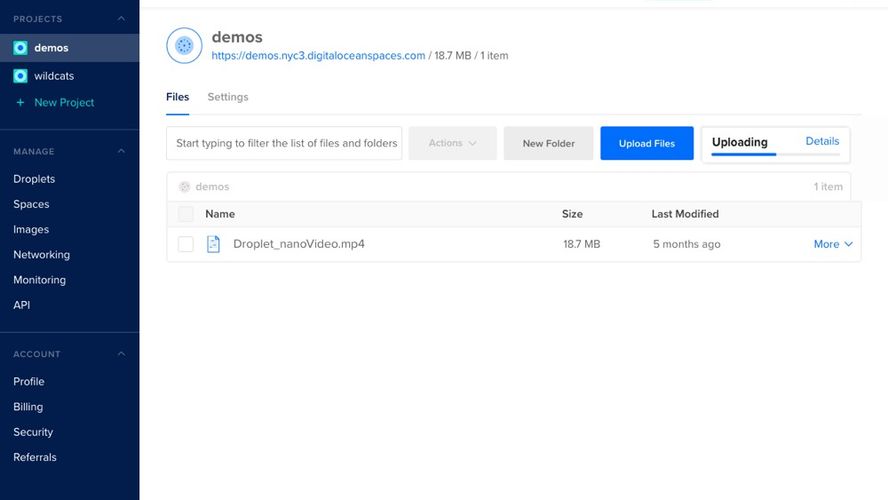
Task: Click the small demos breadcrumb icon
Action: pos(184,186)
